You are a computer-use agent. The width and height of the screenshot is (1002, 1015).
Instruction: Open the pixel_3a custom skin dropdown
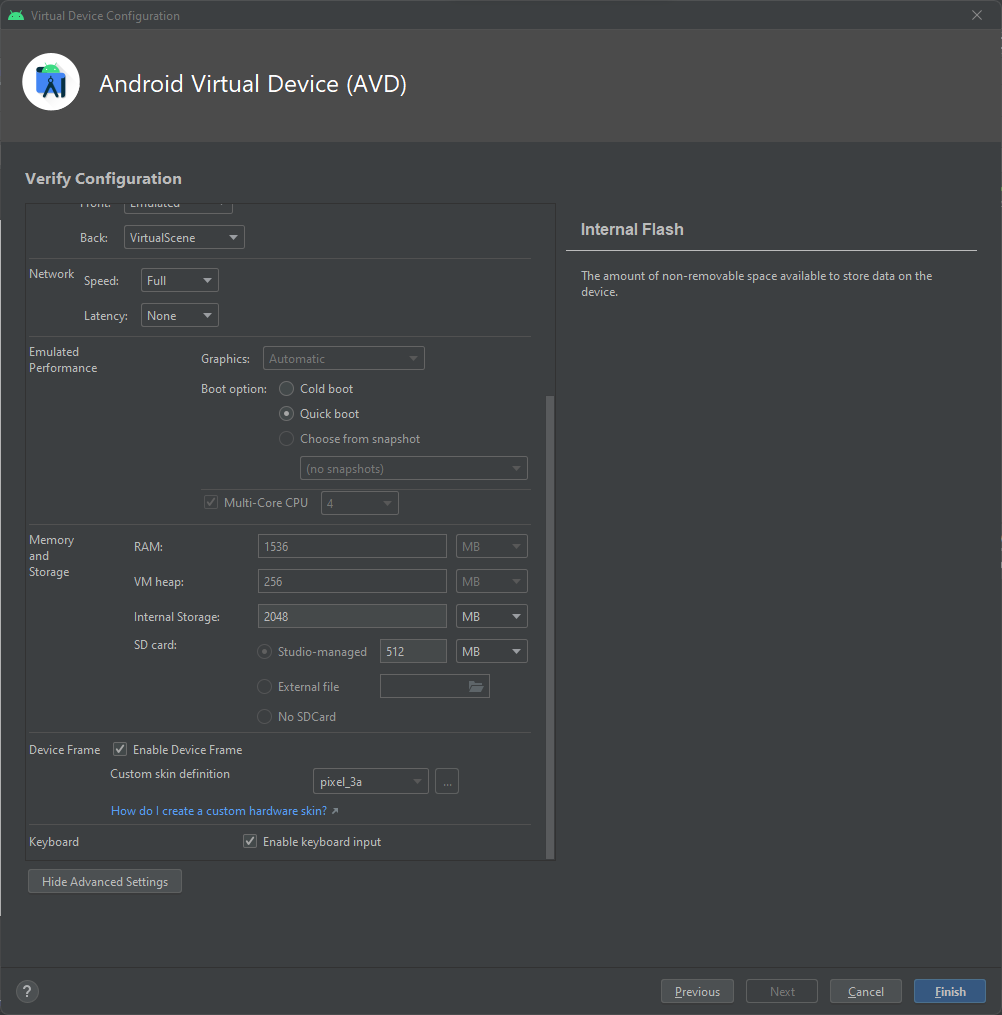click(370, 781)
